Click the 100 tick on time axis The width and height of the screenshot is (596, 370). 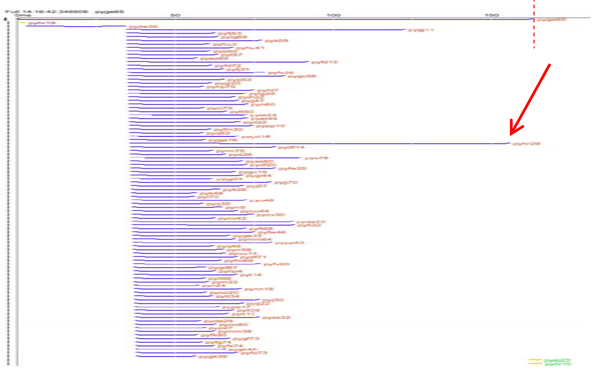pyautogui.click(x=333, y=15)
